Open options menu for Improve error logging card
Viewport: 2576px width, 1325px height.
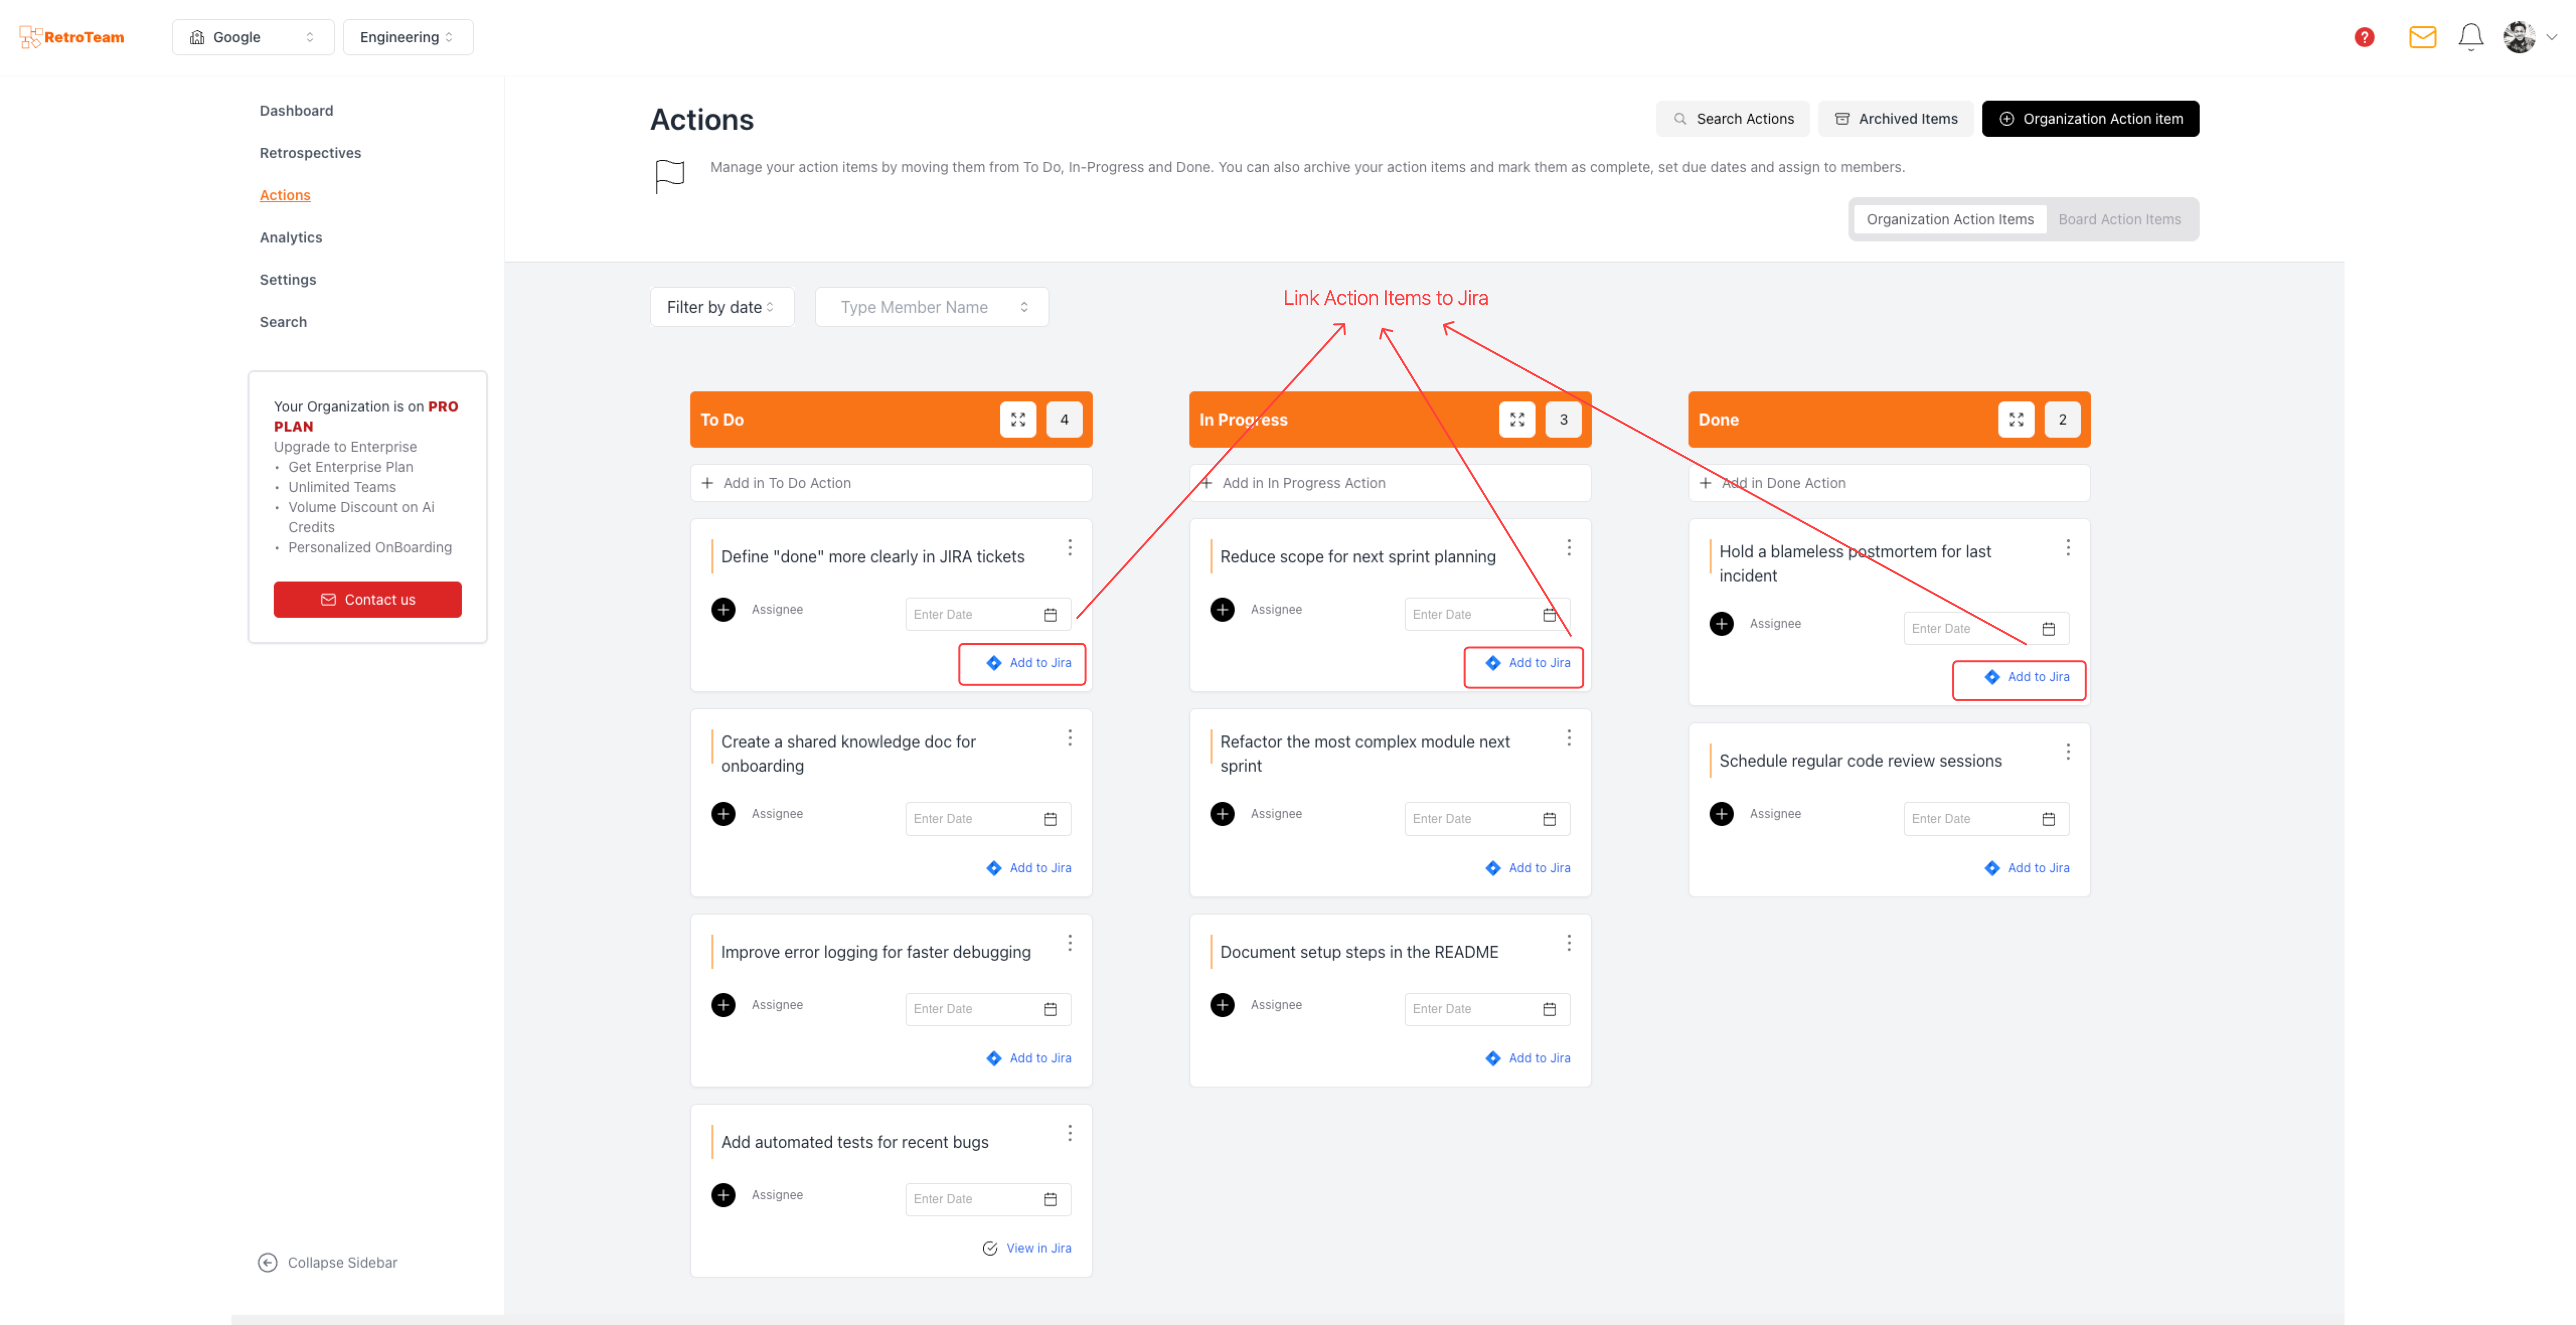click(x=1070, y=943)
